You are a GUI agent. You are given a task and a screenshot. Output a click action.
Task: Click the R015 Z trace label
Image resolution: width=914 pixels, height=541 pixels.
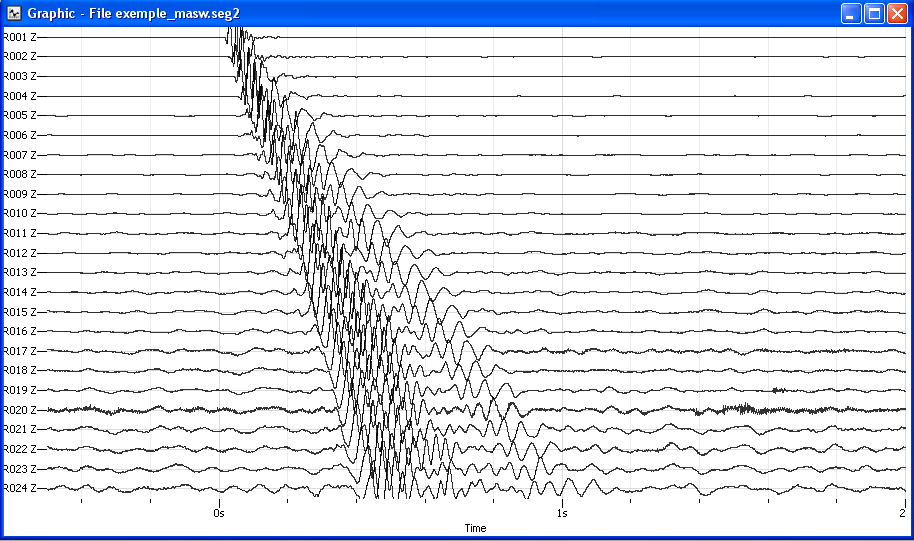20,311
